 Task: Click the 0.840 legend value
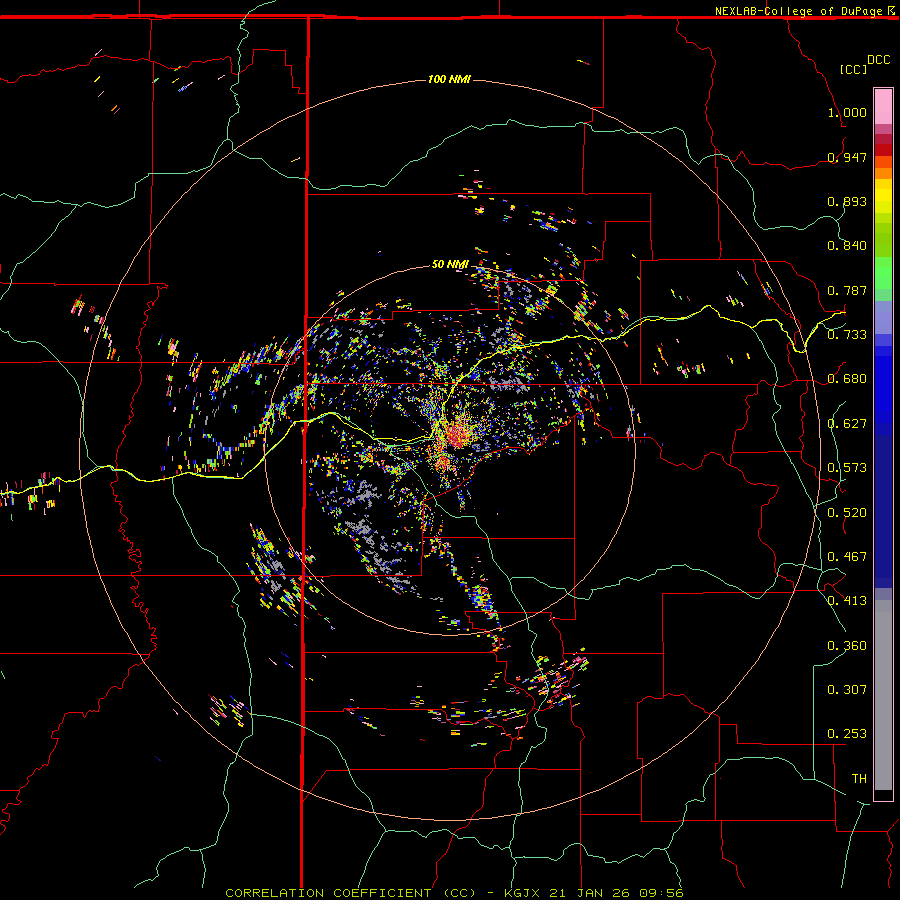pos(847,246)
